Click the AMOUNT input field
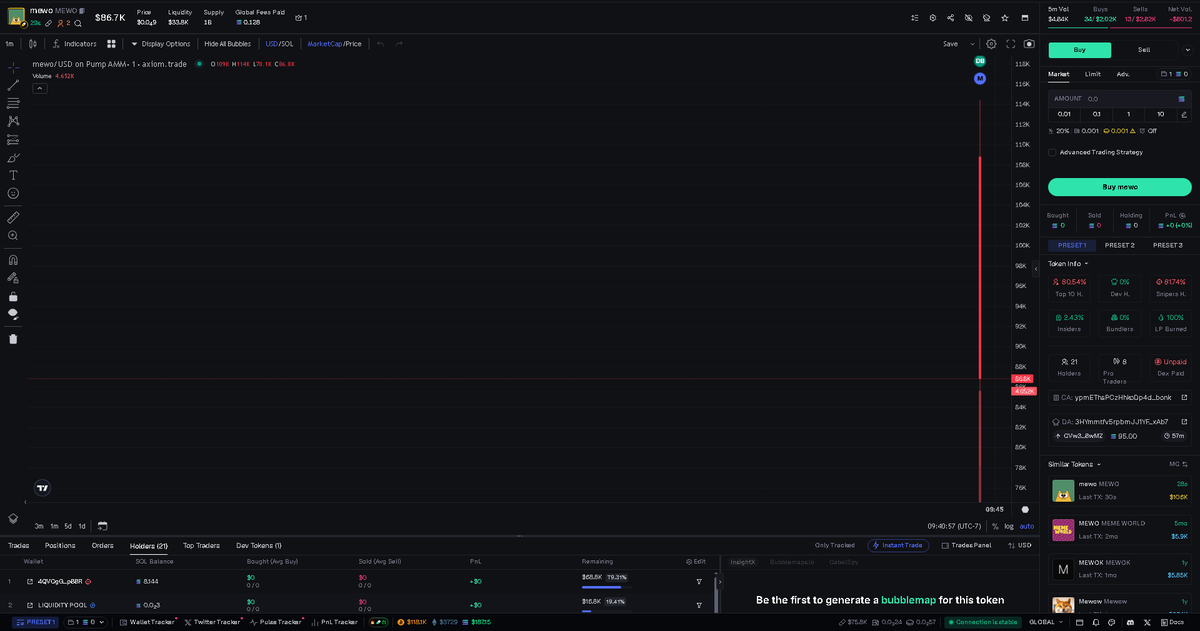 click(1120, 98)
